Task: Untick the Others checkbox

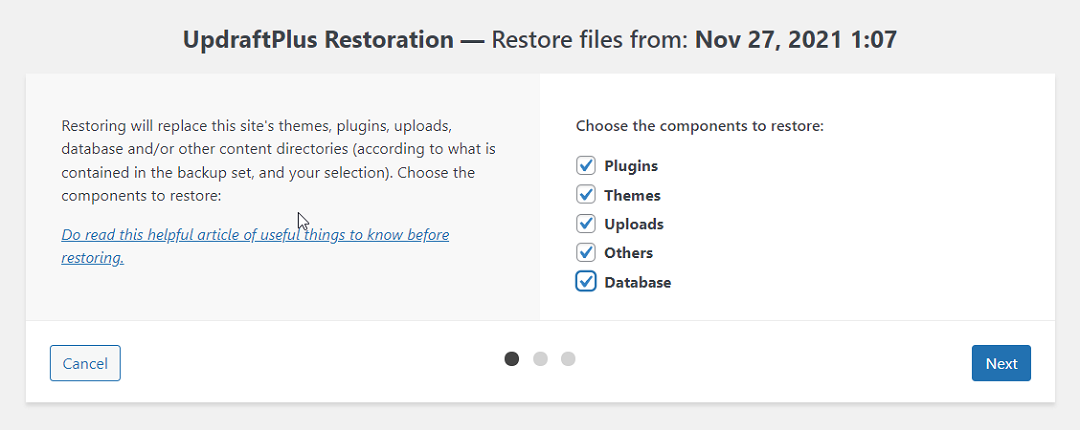Action: pos(586,253)
